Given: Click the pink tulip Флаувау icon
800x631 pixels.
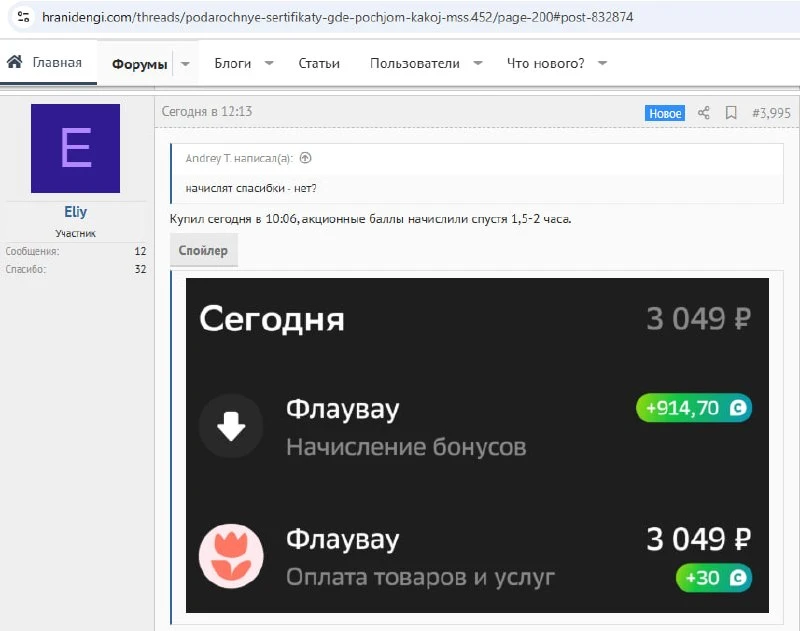Looking at the screenshot, I should [231, 556].
